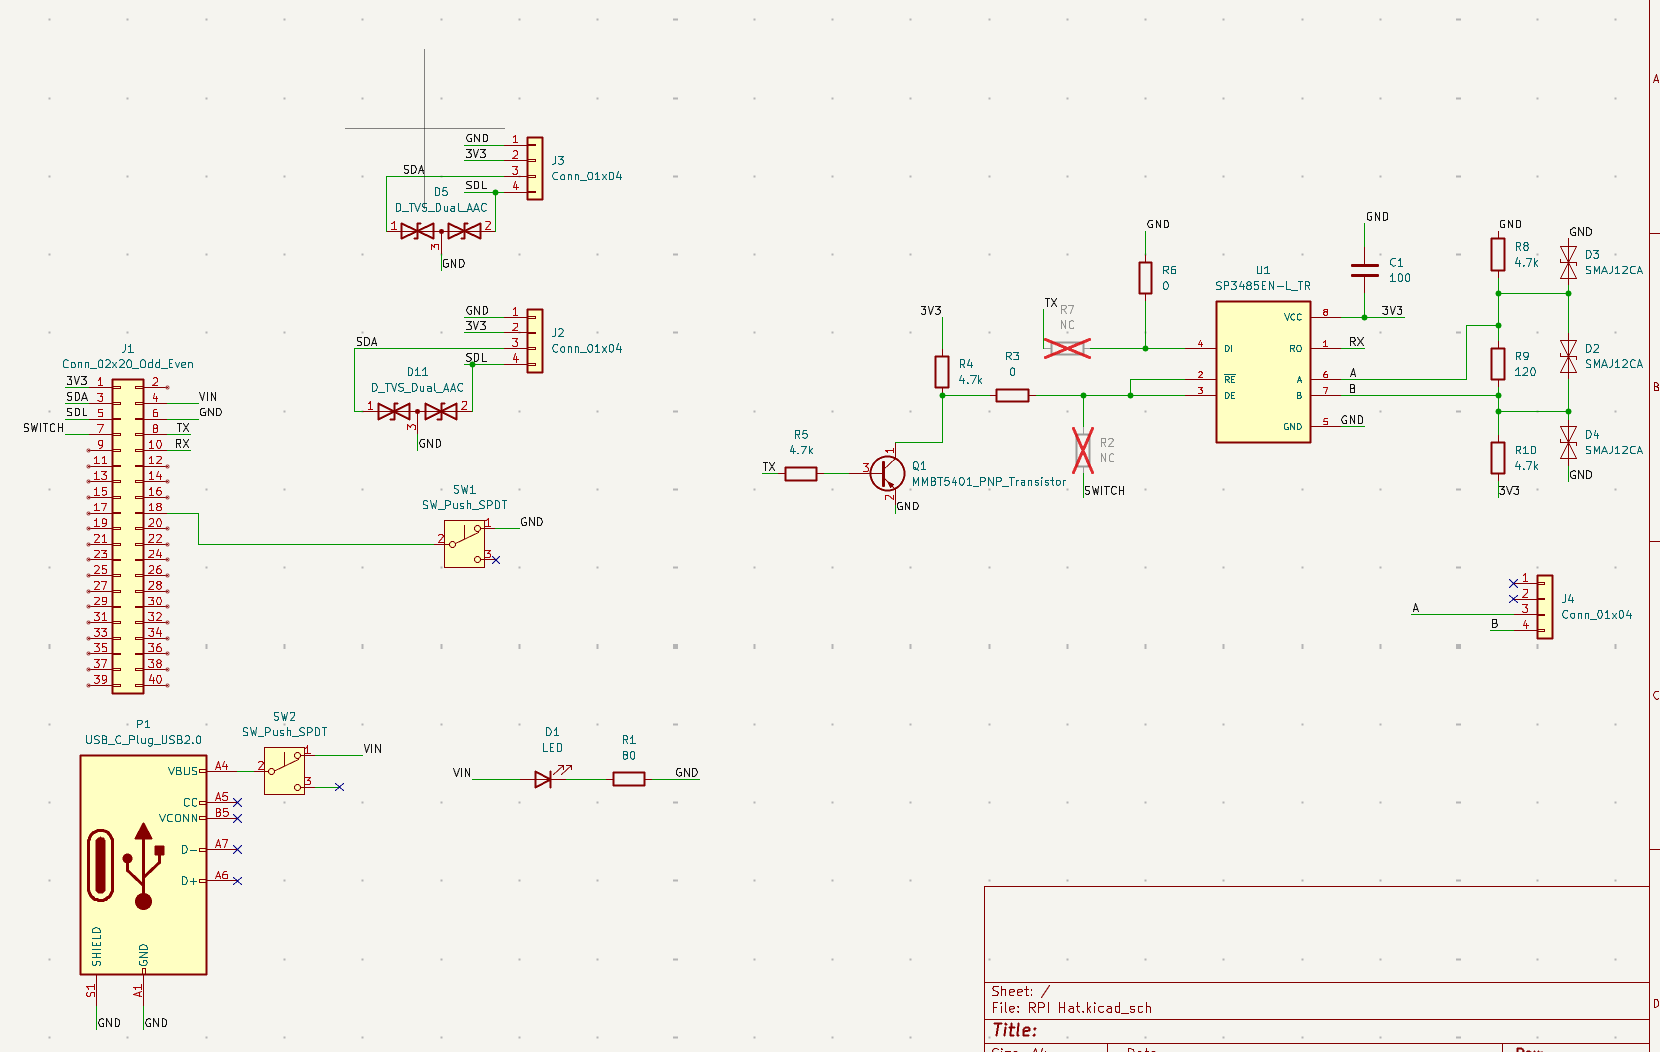Click the no-connect flag on USB VCONN pin
Viewport: 1660px width, 1052px height.
(237, 818)
